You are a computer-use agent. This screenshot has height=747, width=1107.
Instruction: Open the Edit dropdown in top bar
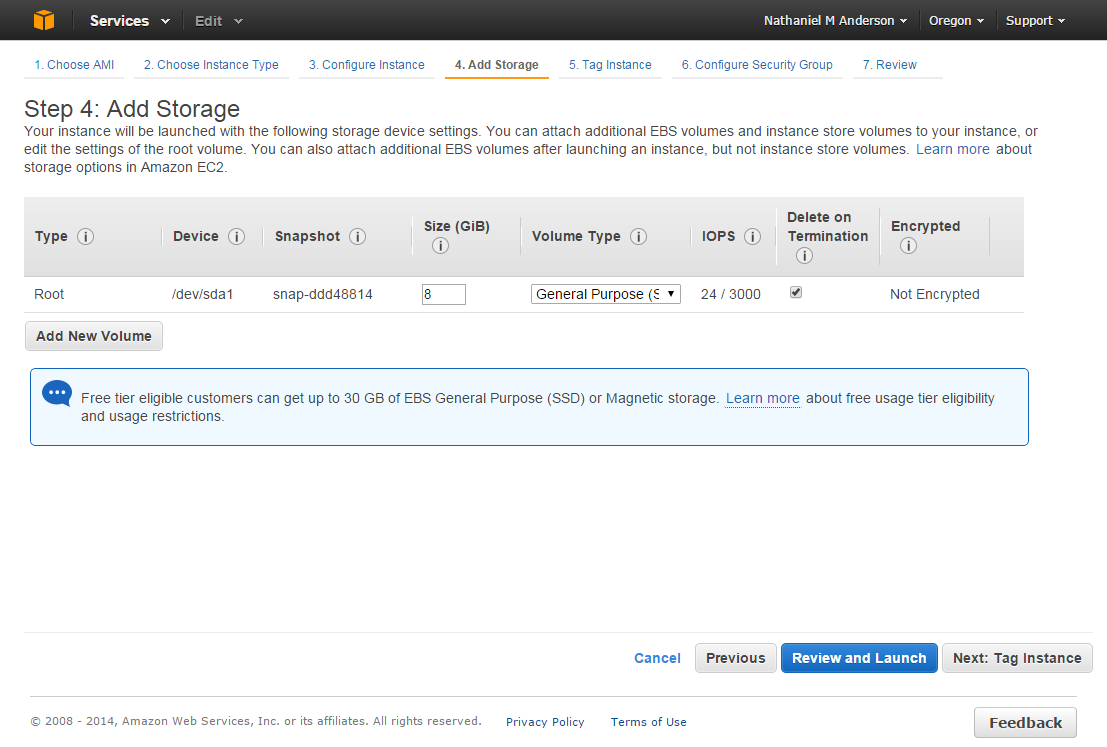click(x=218, y=21)
